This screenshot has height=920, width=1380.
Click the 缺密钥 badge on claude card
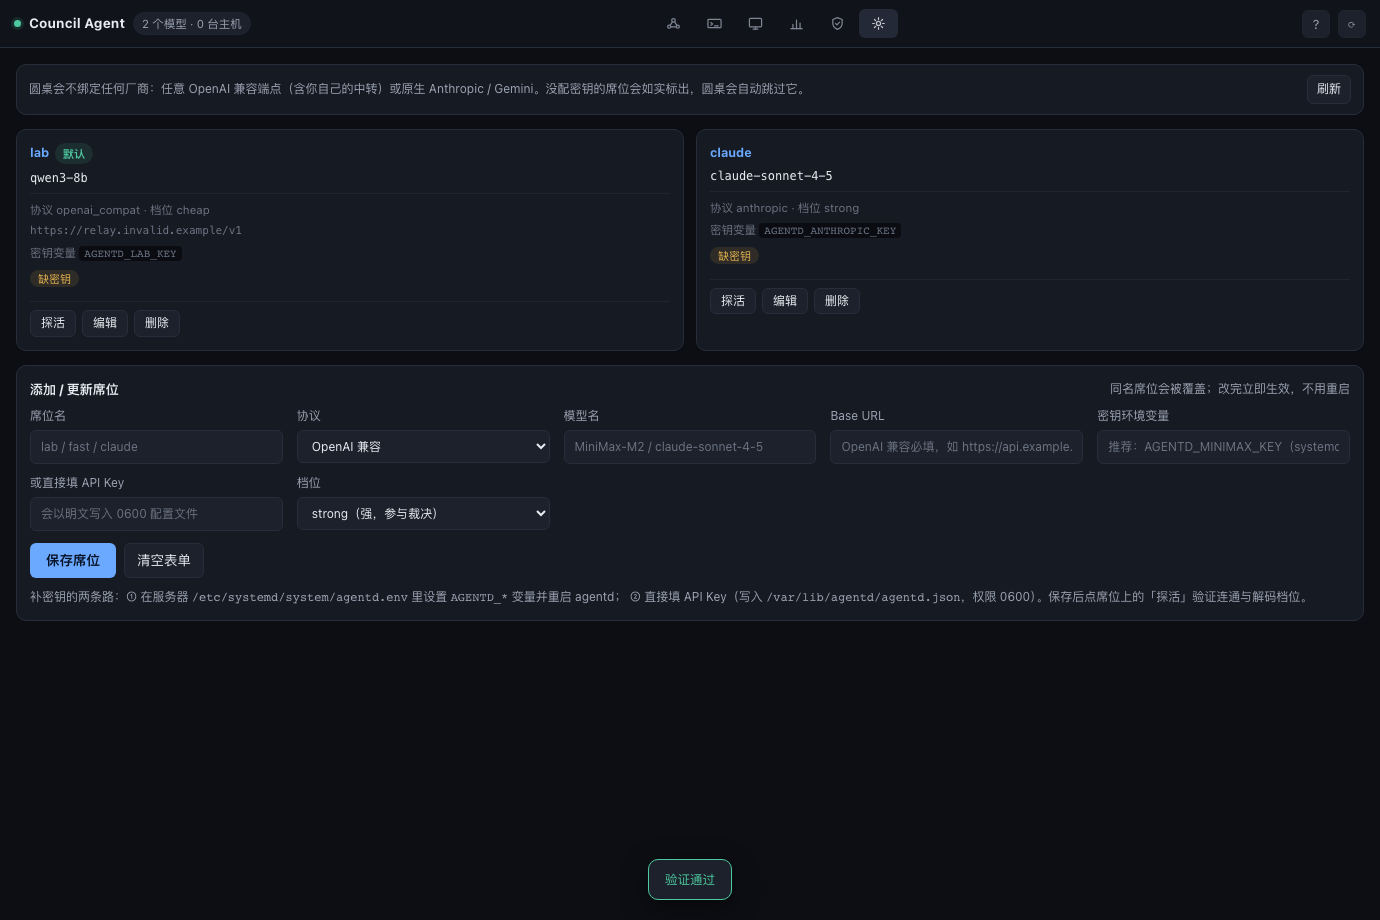(734, 256)
